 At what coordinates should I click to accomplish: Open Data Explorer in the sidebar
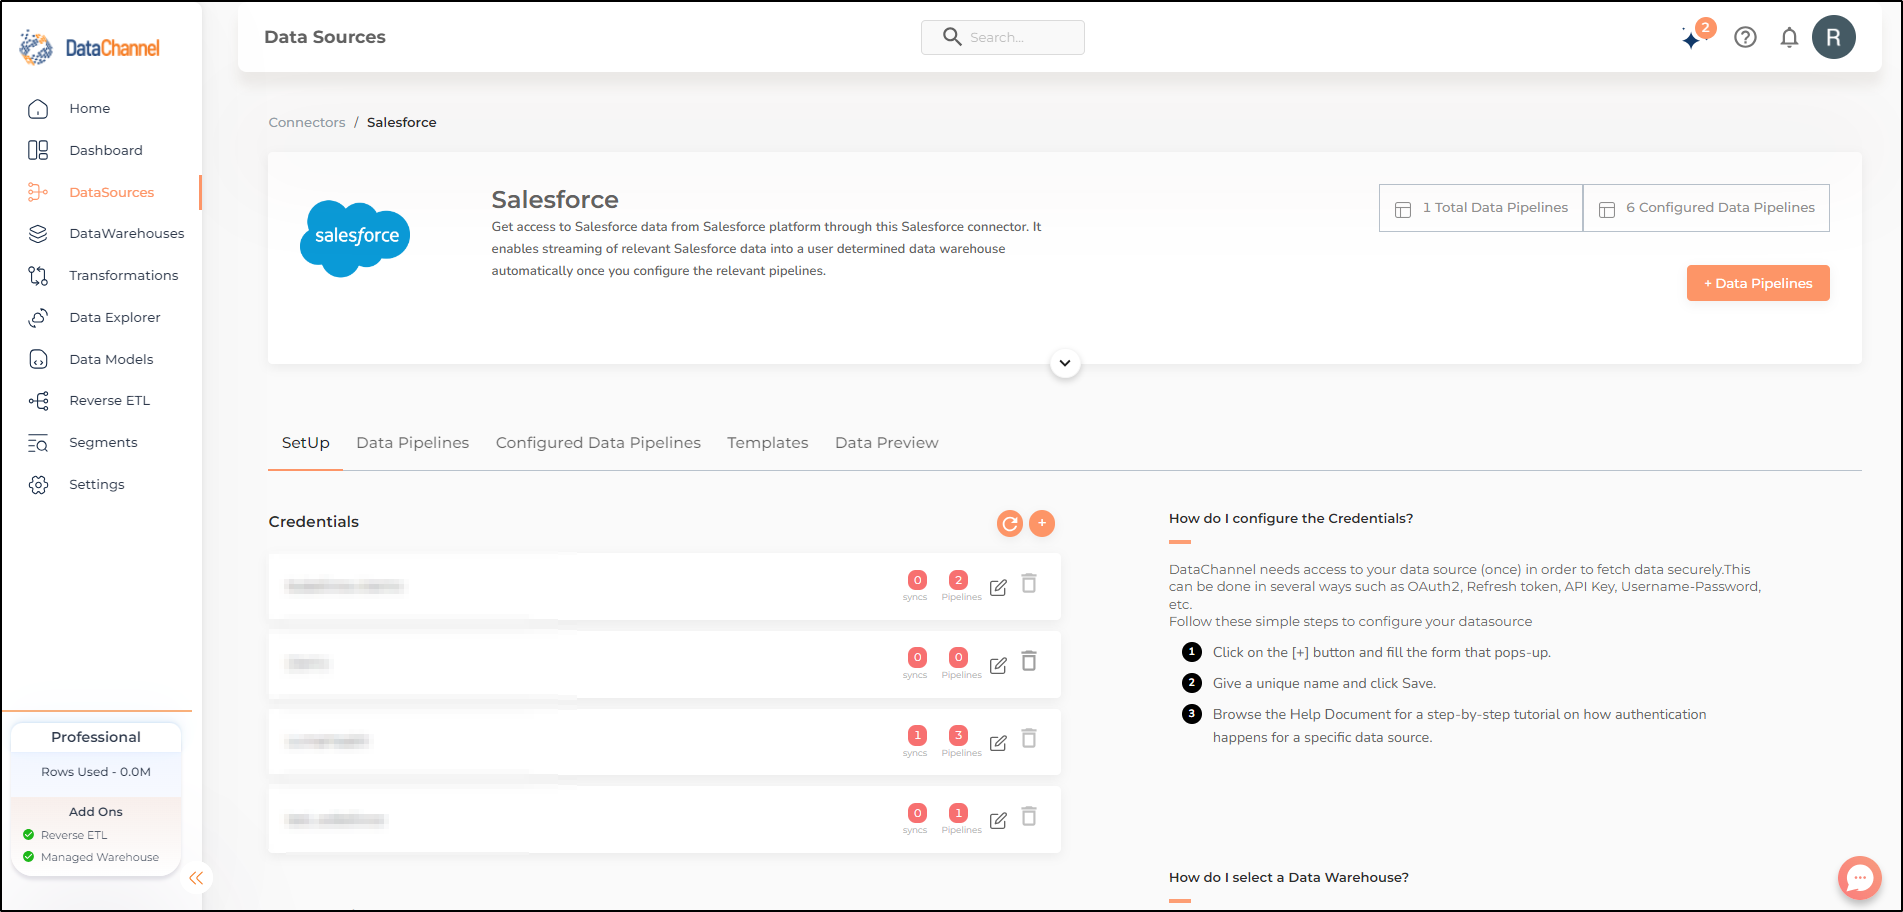114,317
